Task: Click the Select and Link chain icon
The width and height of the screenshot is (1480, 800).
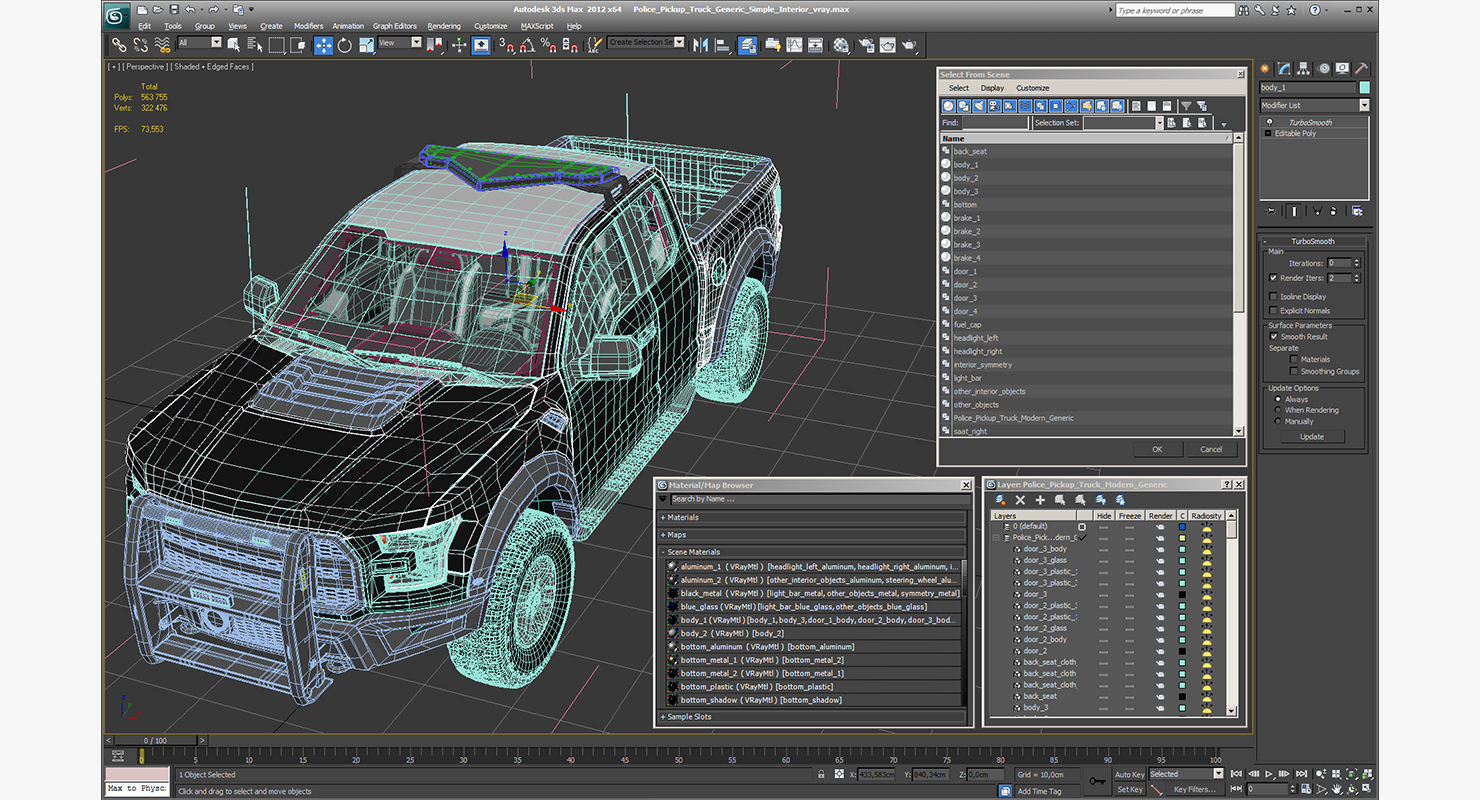Action: (x=119, y=45)
